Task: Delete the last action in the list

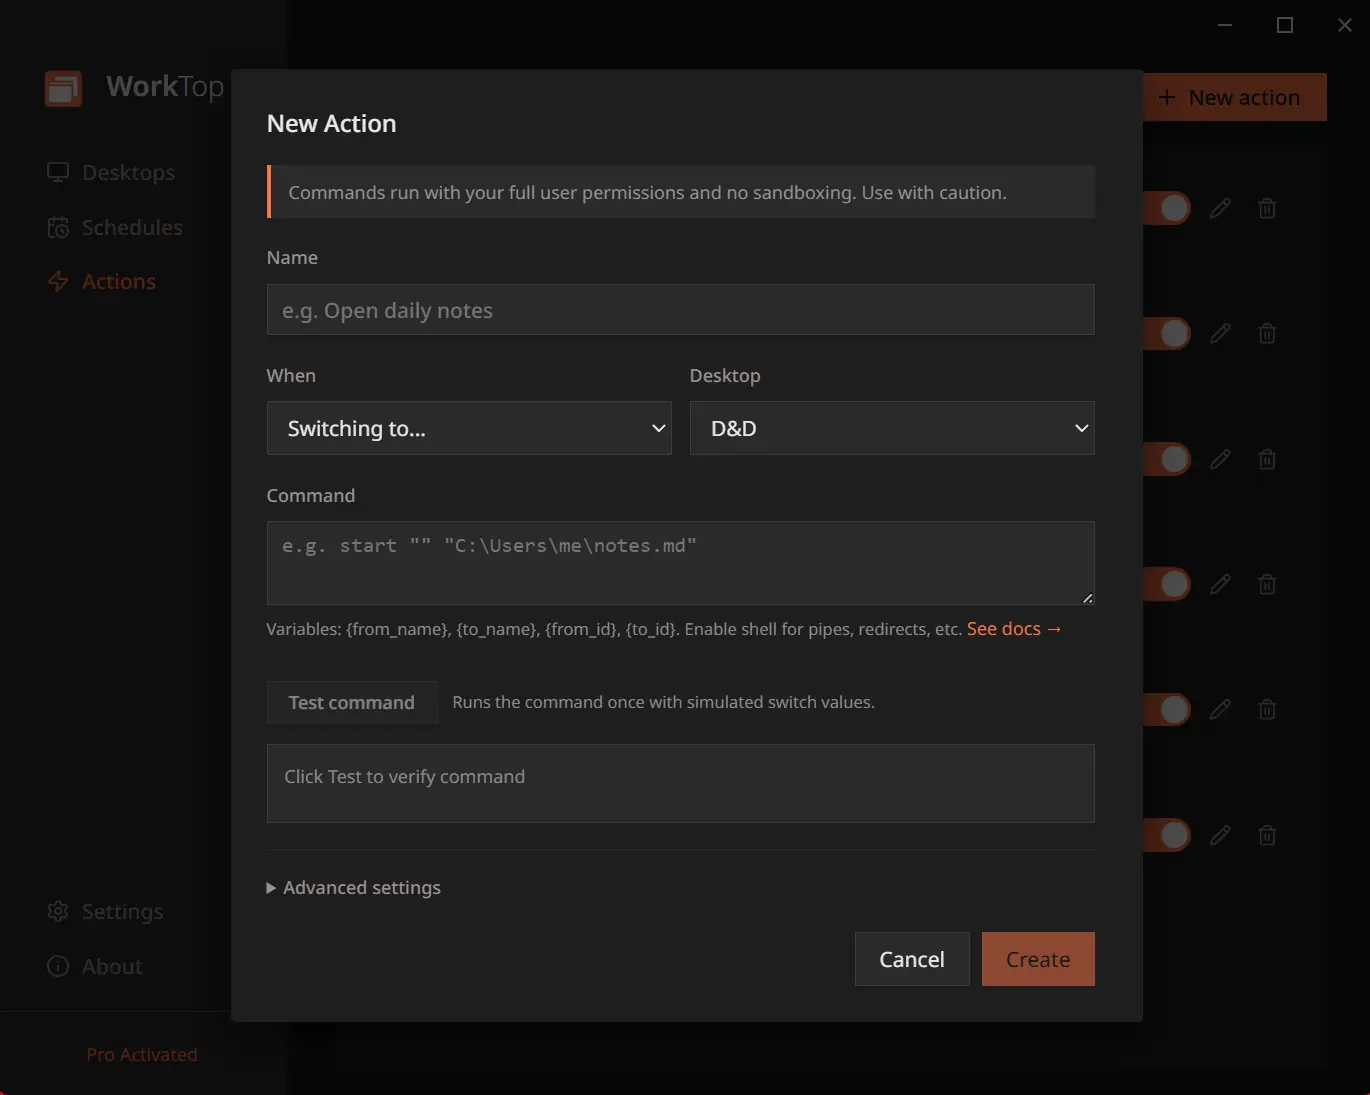Action: tap(1267, 835)
